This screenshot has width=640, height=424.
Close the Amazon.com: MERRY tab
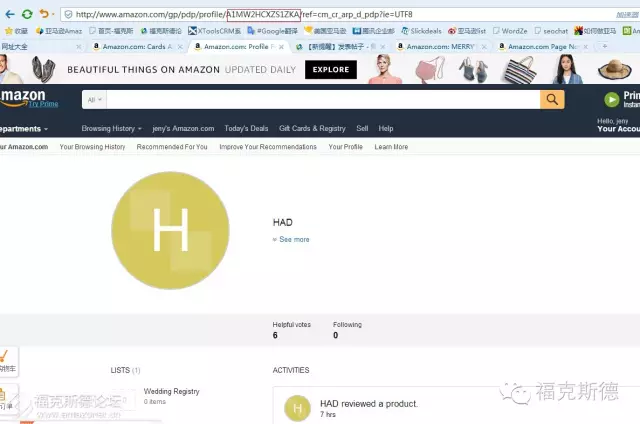484,47
